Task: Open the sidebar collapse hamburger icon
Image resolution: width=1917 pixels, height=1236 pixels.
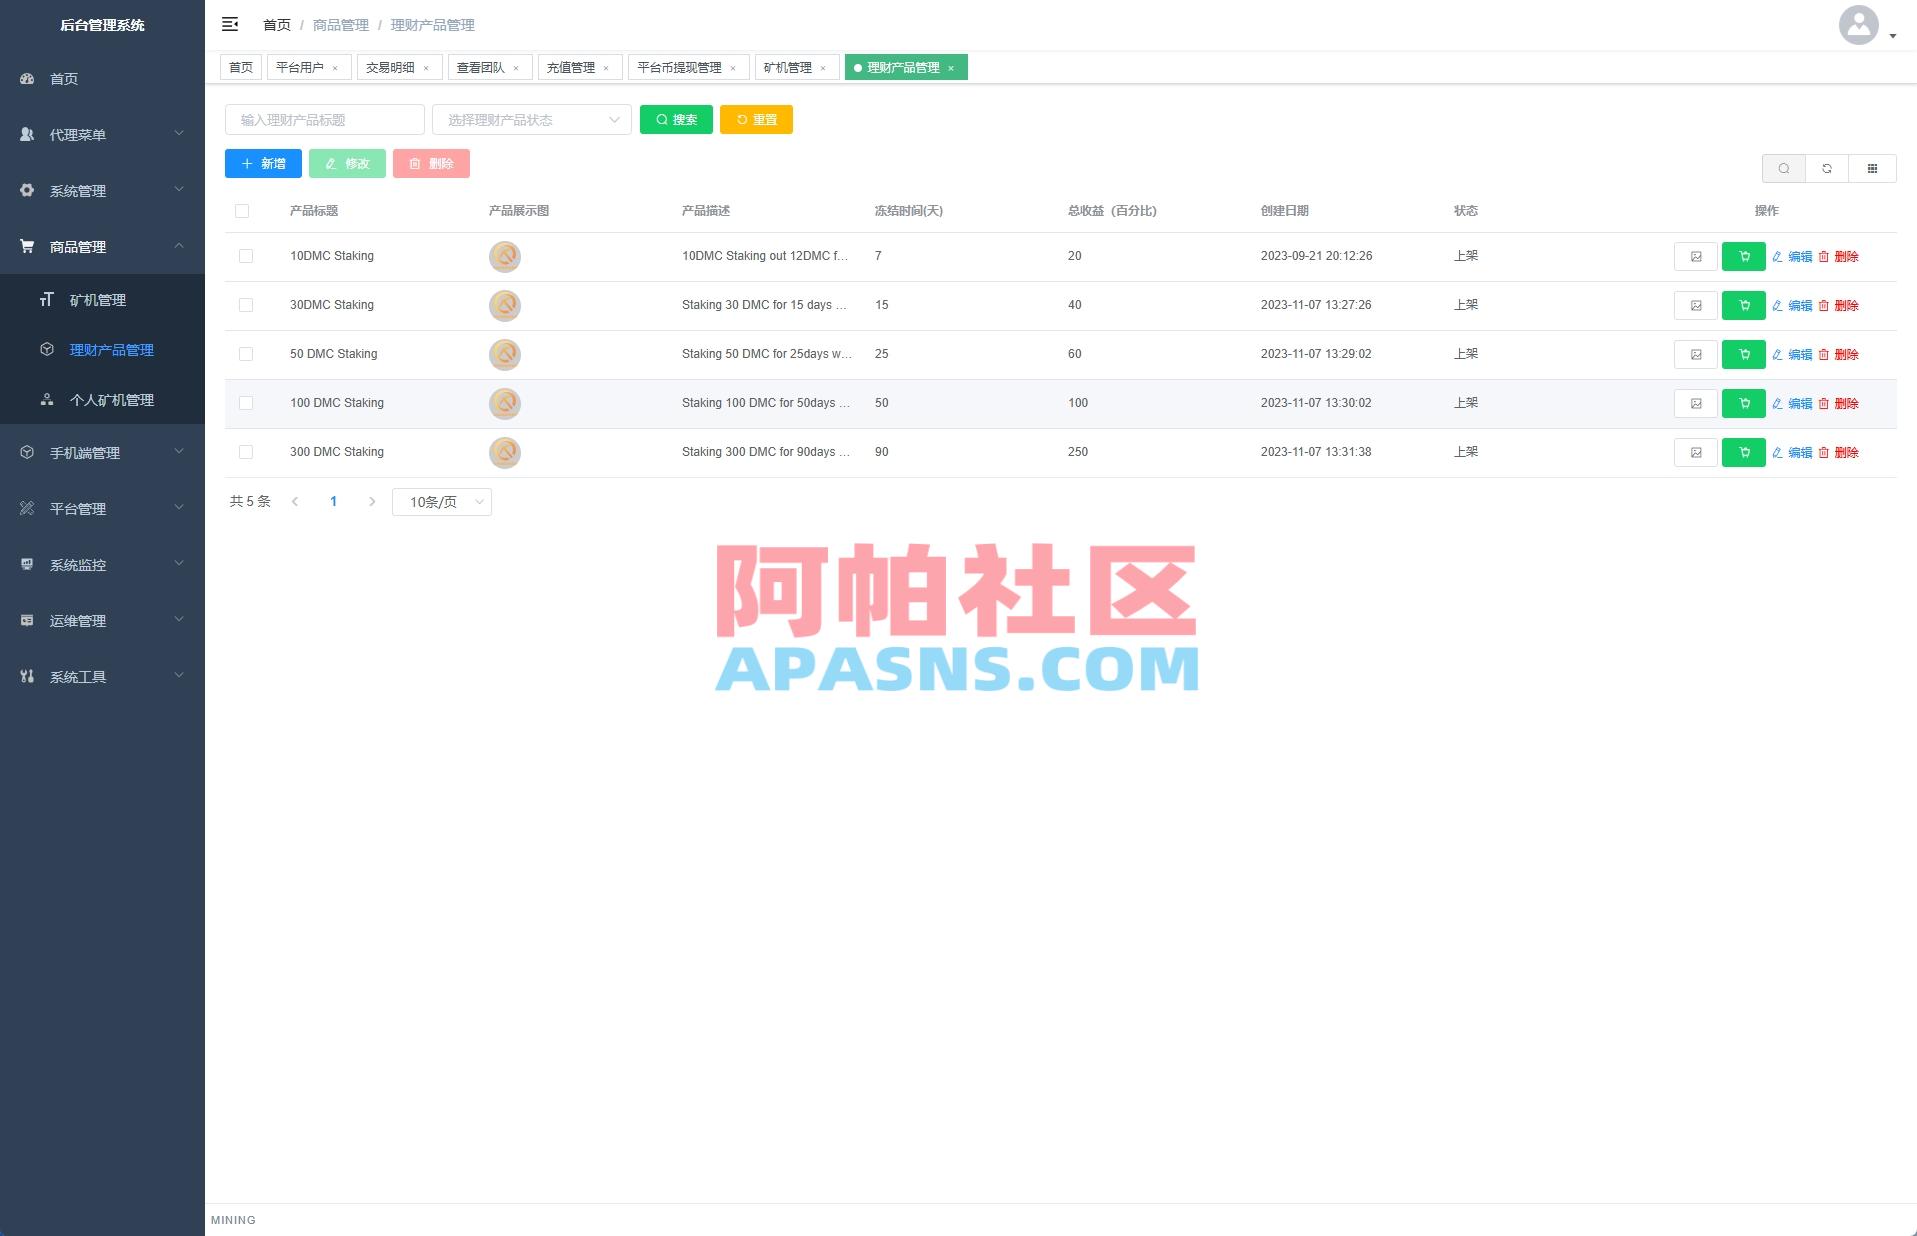Action: coord(230,24)
